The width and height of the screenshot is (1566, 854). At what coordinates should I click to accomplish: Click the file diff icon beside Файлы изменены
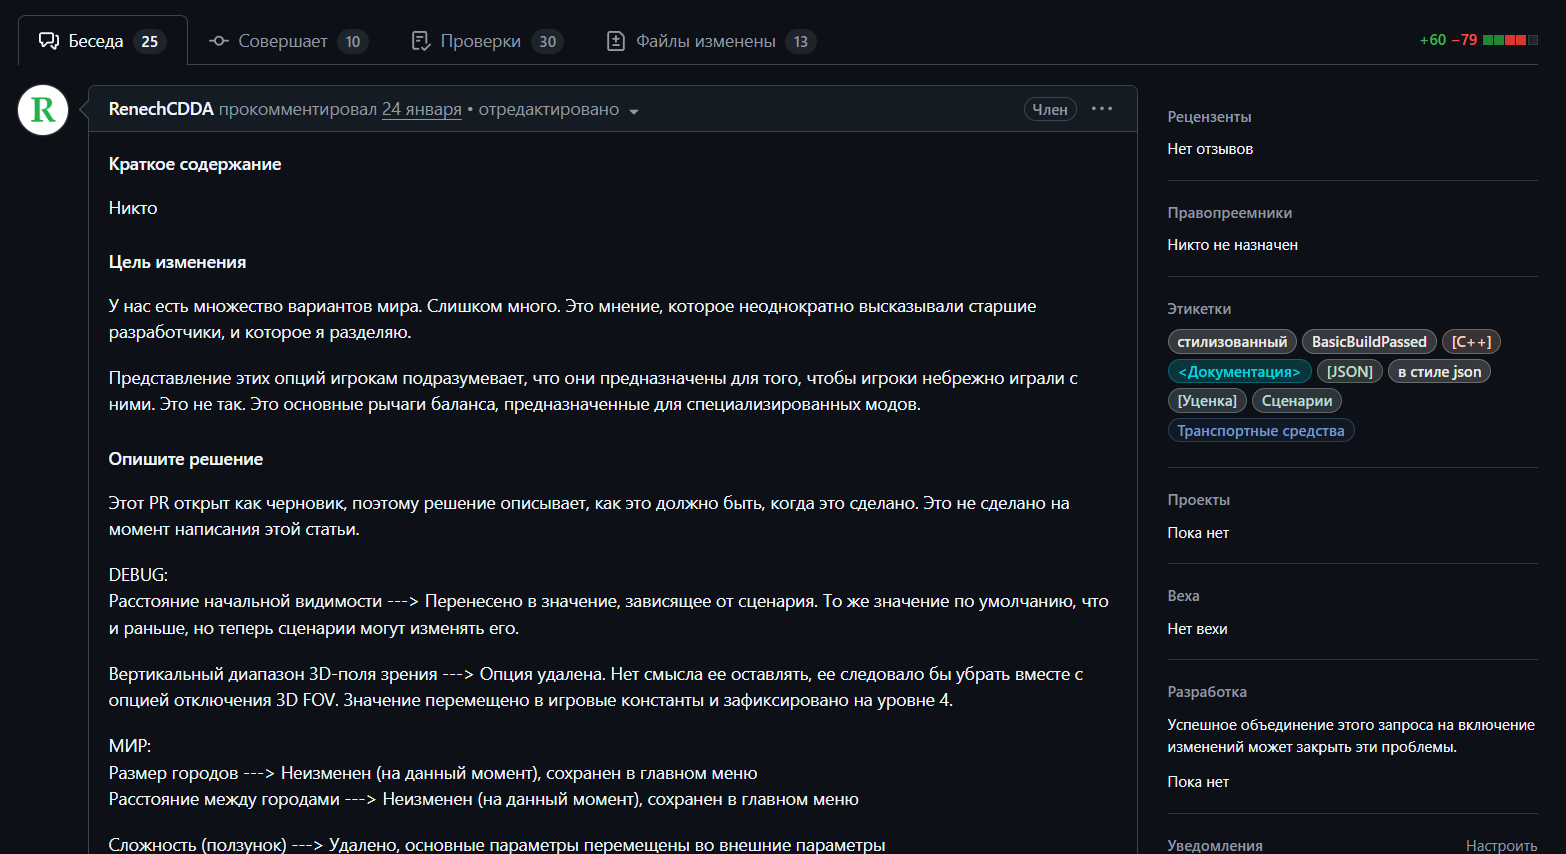[x=616, y=41]
